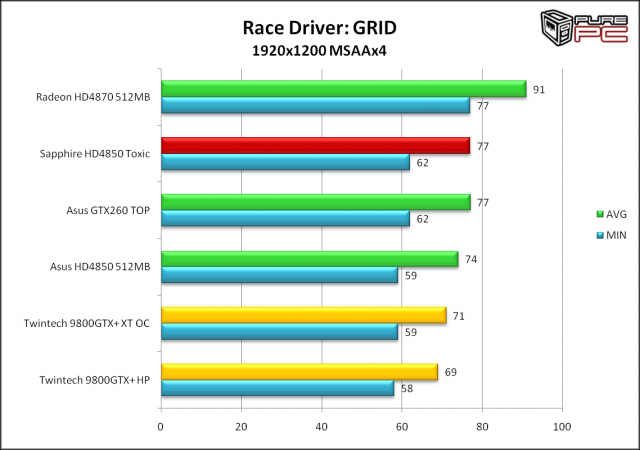Select the Twintech 9800GTX+ HP blue MIN bar
This screenshot has height=450, width=640.
point(277,389)
